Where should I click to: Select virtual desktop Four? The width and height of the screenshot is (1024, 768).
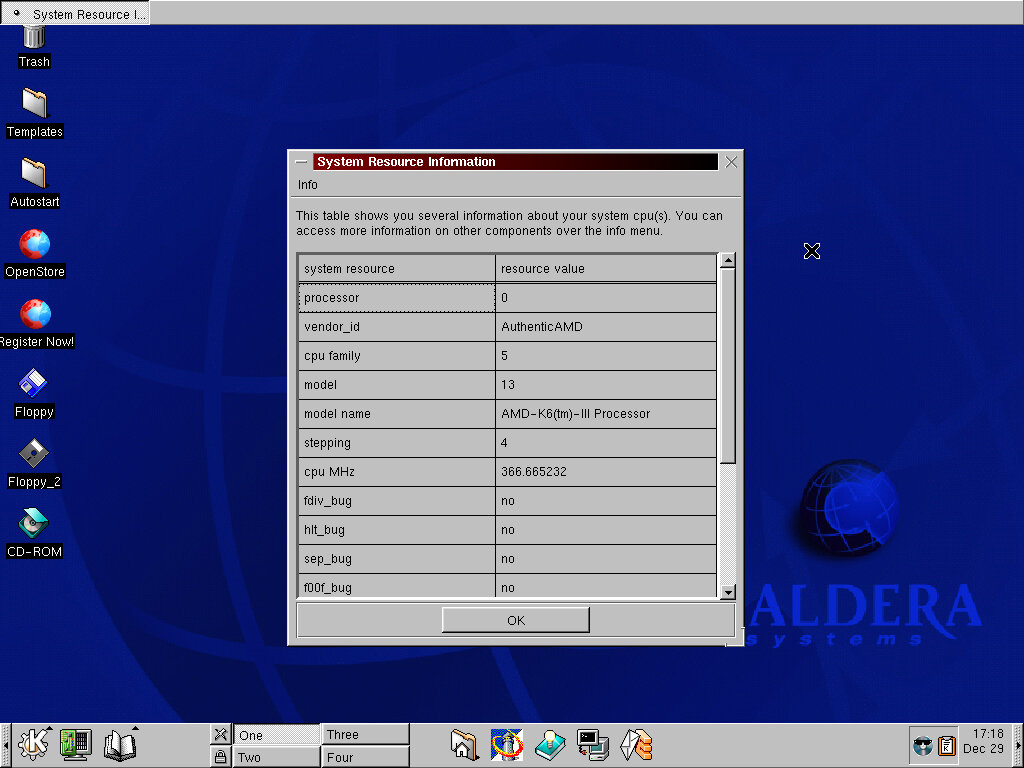coord(365,757)
